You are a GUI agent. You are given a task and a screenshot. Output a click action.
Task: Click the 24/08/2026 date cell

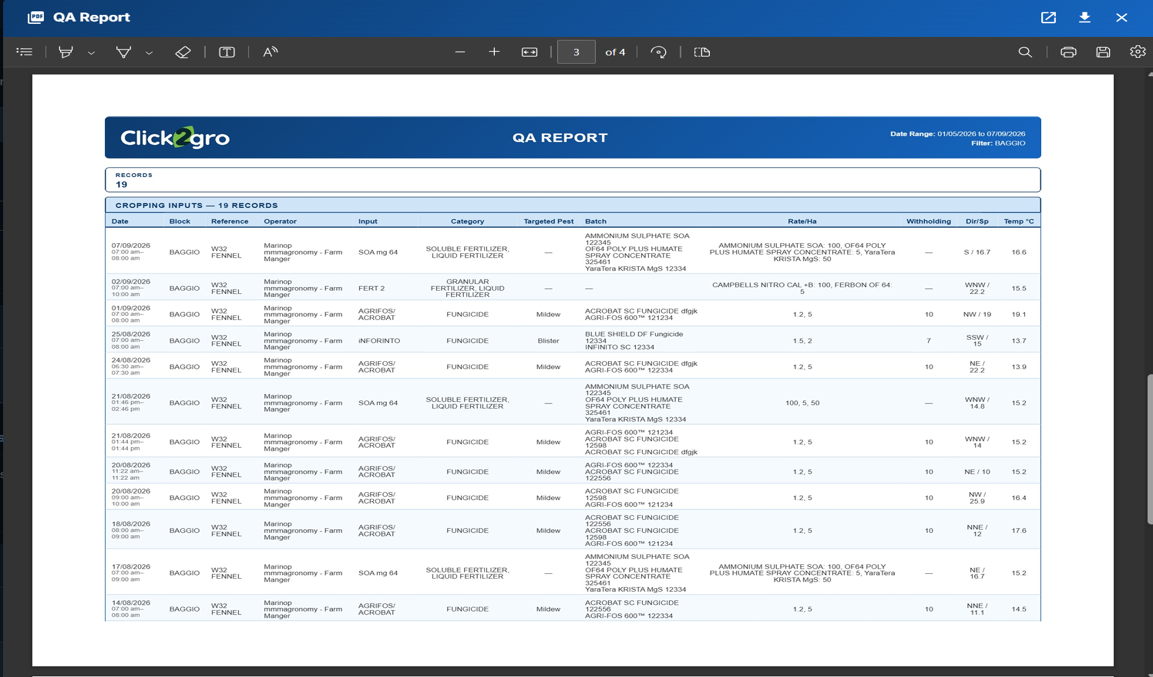click(130, 361)
